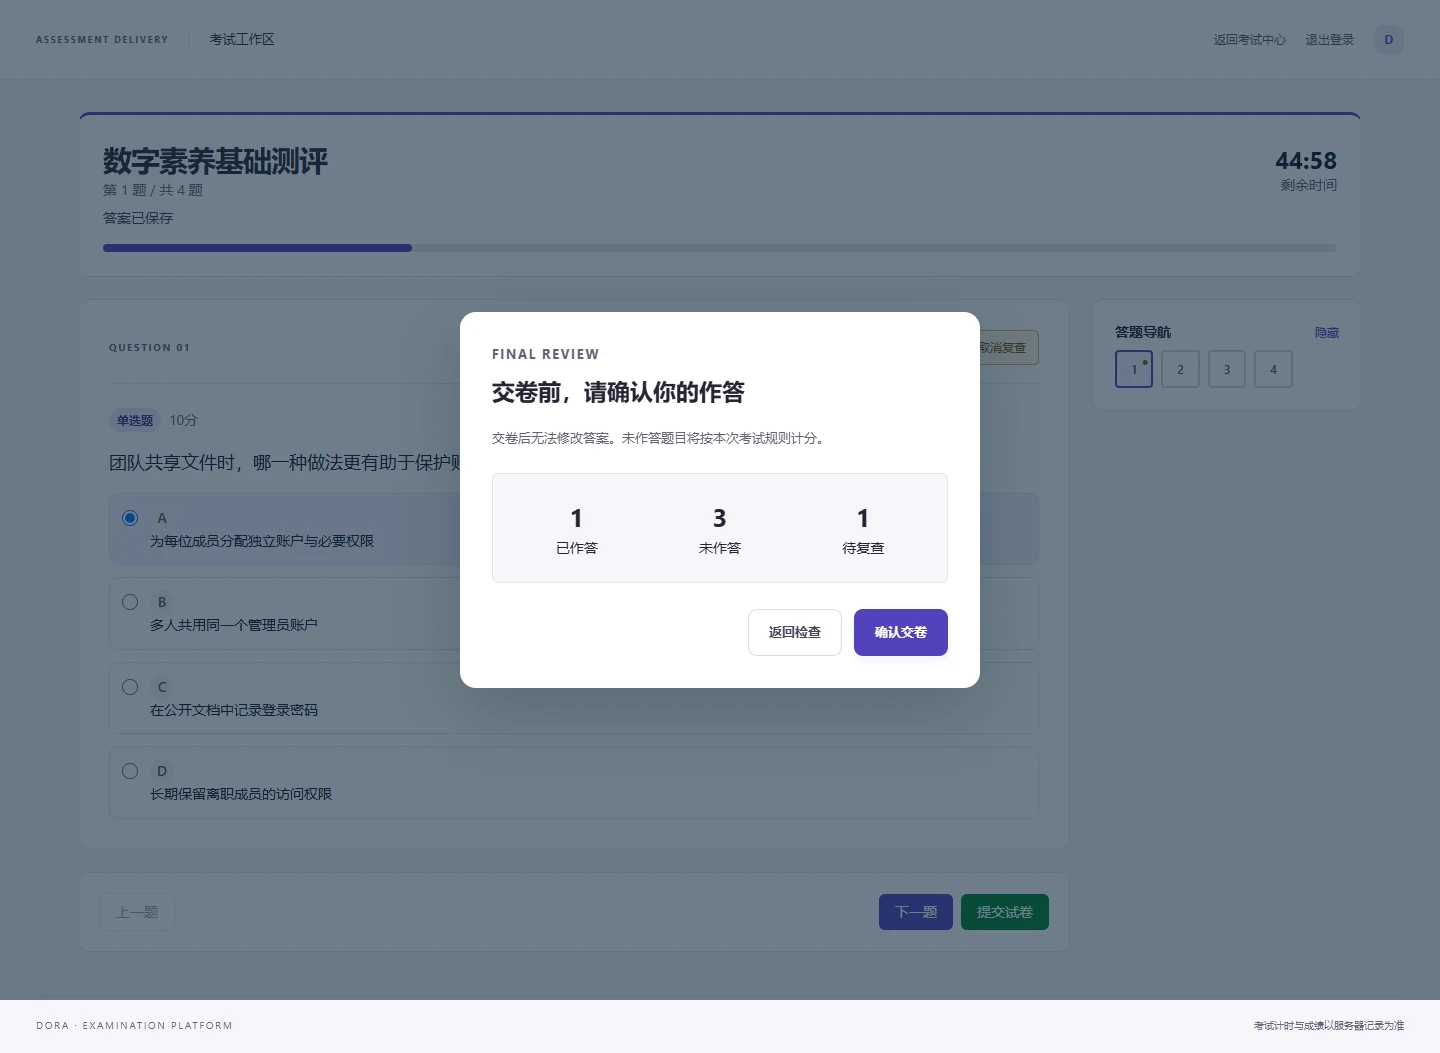Hide the 答题导航 panel via 隐藏
Image resolution: width=1440 pixels, height=1053 pixels.
1326,332
